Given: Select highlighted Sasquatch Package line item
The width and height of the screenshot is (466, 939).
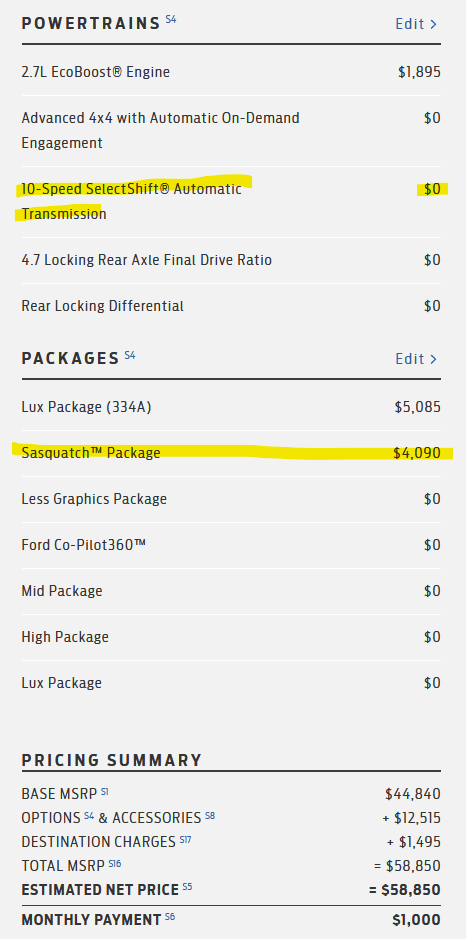Looking at the screenshot, I should (x=231, y=453).
